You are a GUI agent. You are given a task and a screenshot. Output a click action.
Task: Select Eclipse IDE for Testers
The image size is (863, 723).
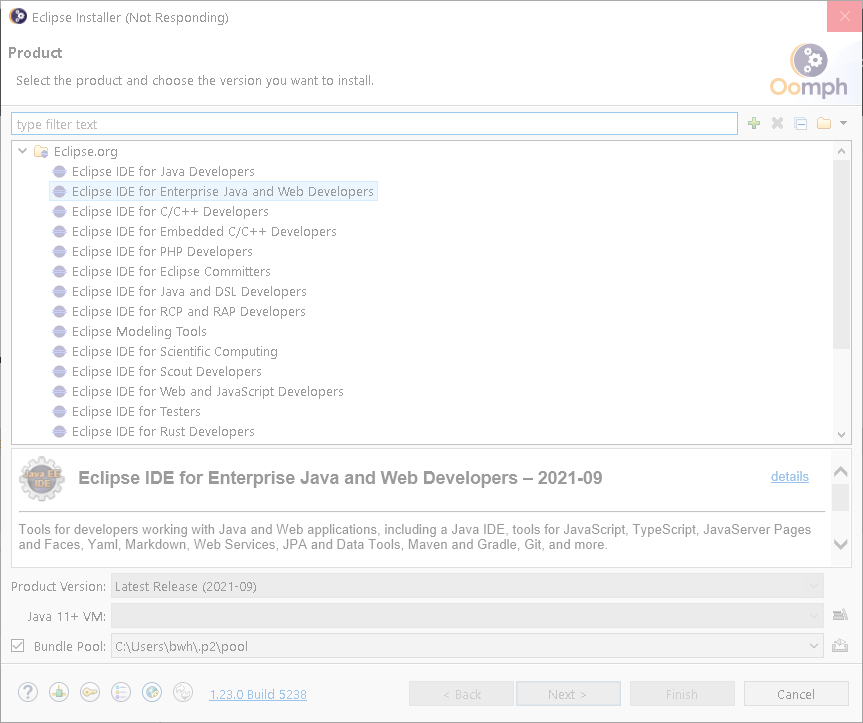click(136, 412)
